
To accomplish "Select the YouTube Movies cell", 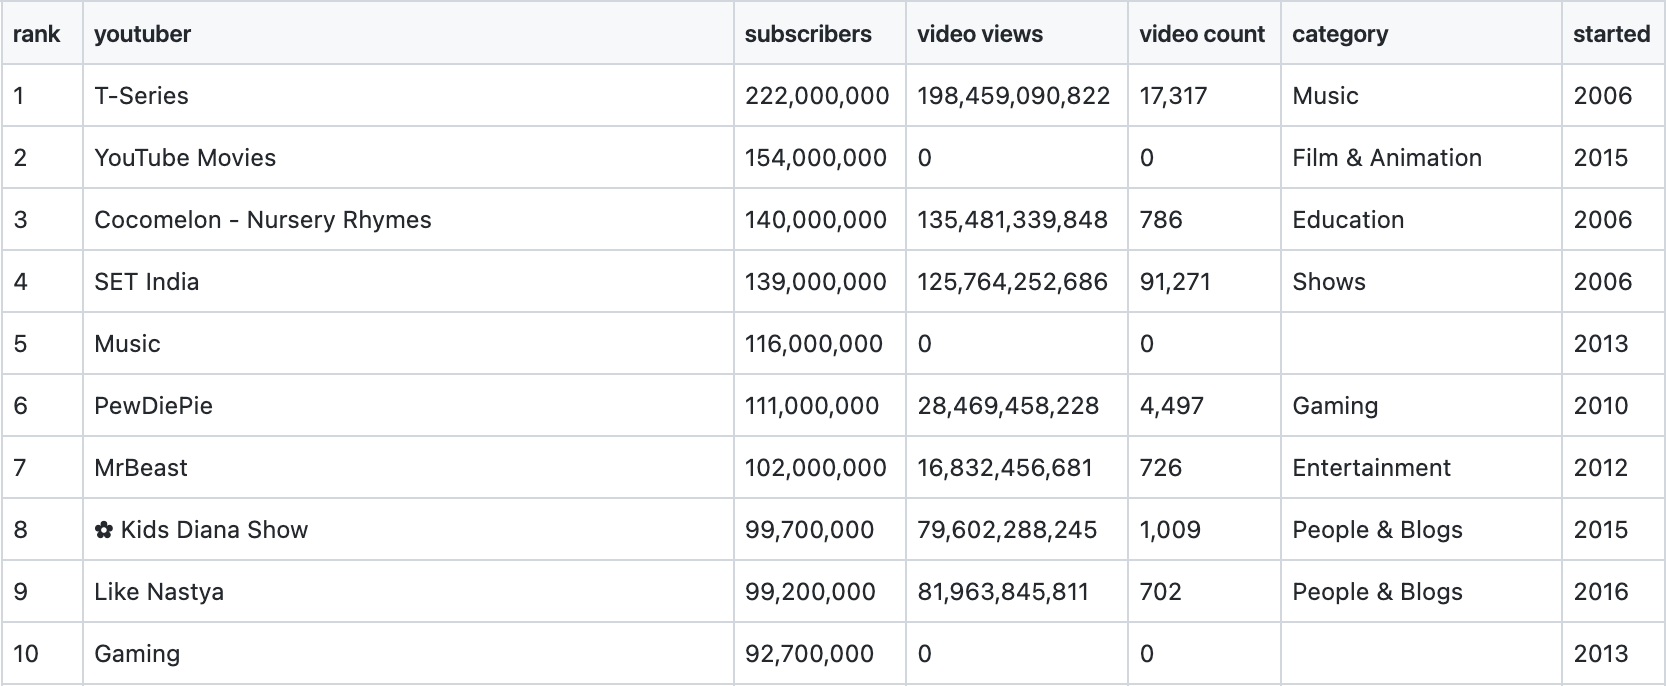I will pyautogui.click(x=408, y=158).
